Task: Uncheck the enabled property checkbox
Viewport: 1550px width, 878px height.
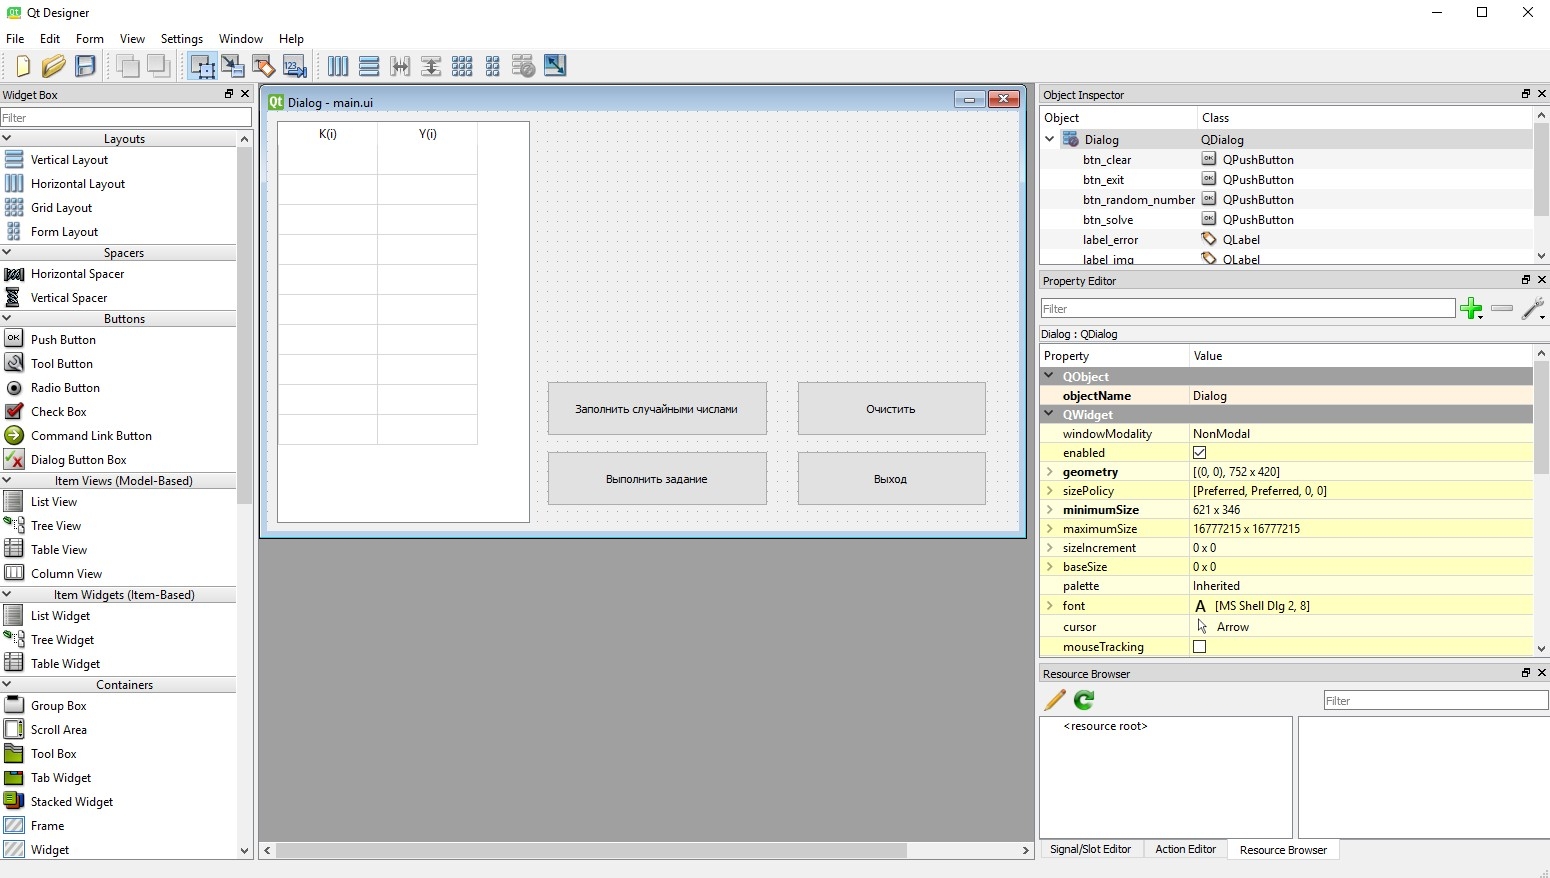Action: point(1200,453)
